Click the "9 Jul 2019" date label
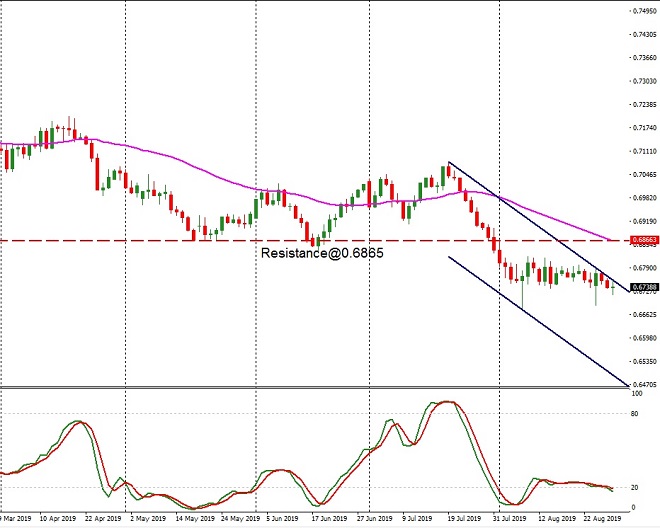 point(417,518)
